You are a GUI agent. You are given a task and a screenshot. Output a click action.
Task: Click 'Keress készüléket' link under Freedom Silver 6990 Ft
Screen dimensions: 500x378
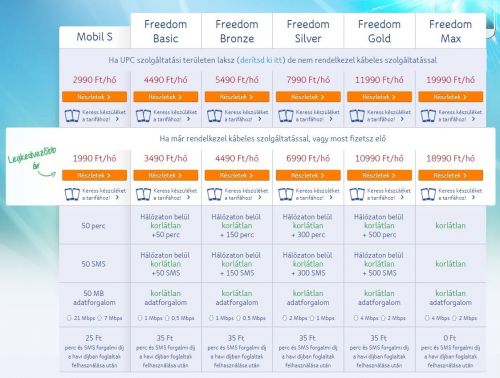point(318,194)
